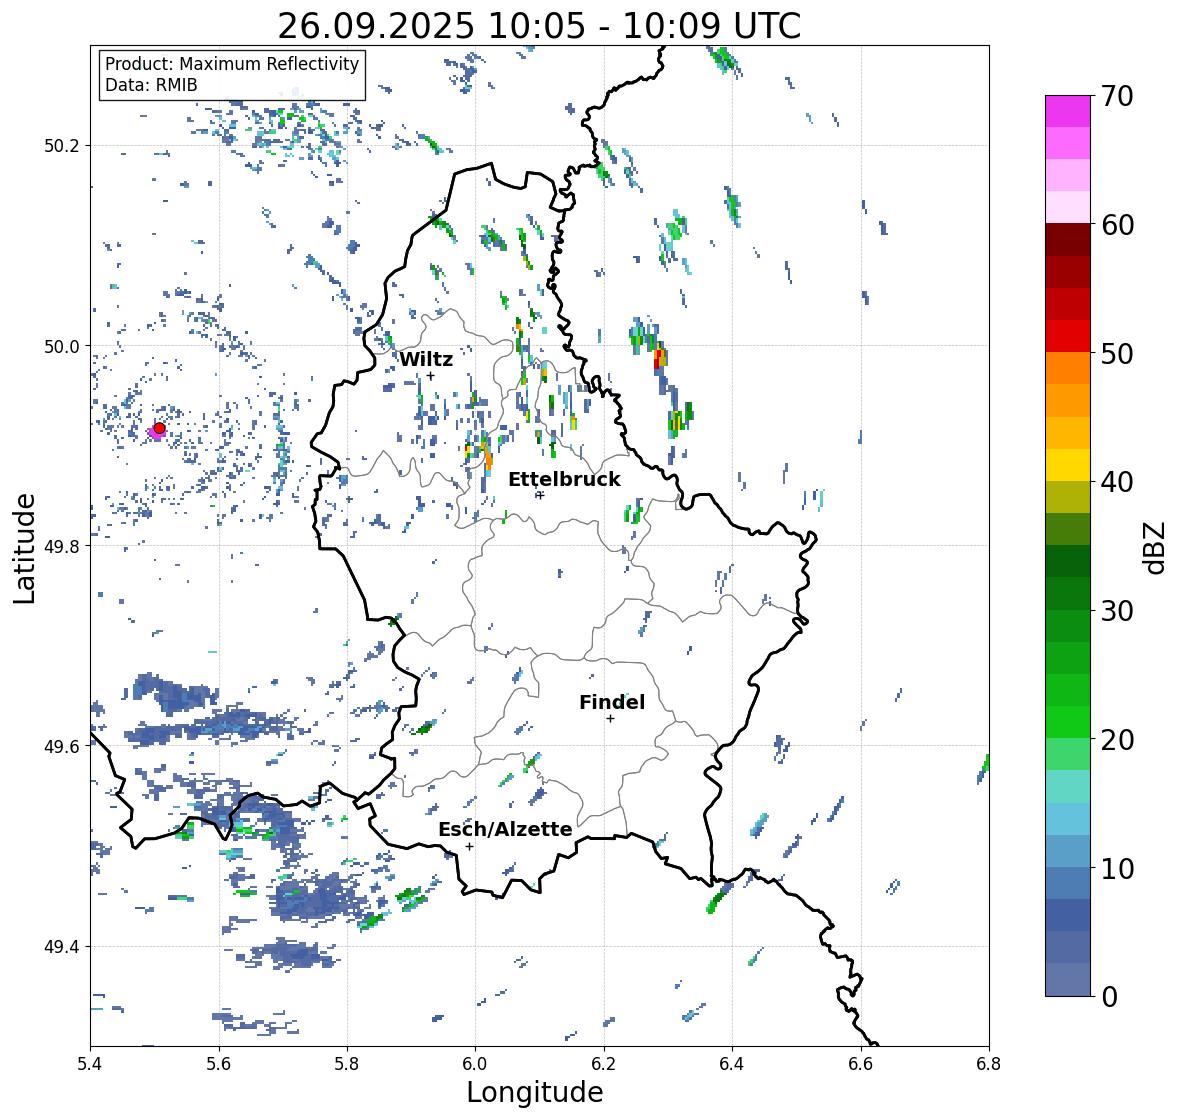Click the plot title showing 26.09.2025 timestamp
Image resolution: width=1179 pixels, height=1117 pixels.
pyautogui.click(x=539, y=26)
